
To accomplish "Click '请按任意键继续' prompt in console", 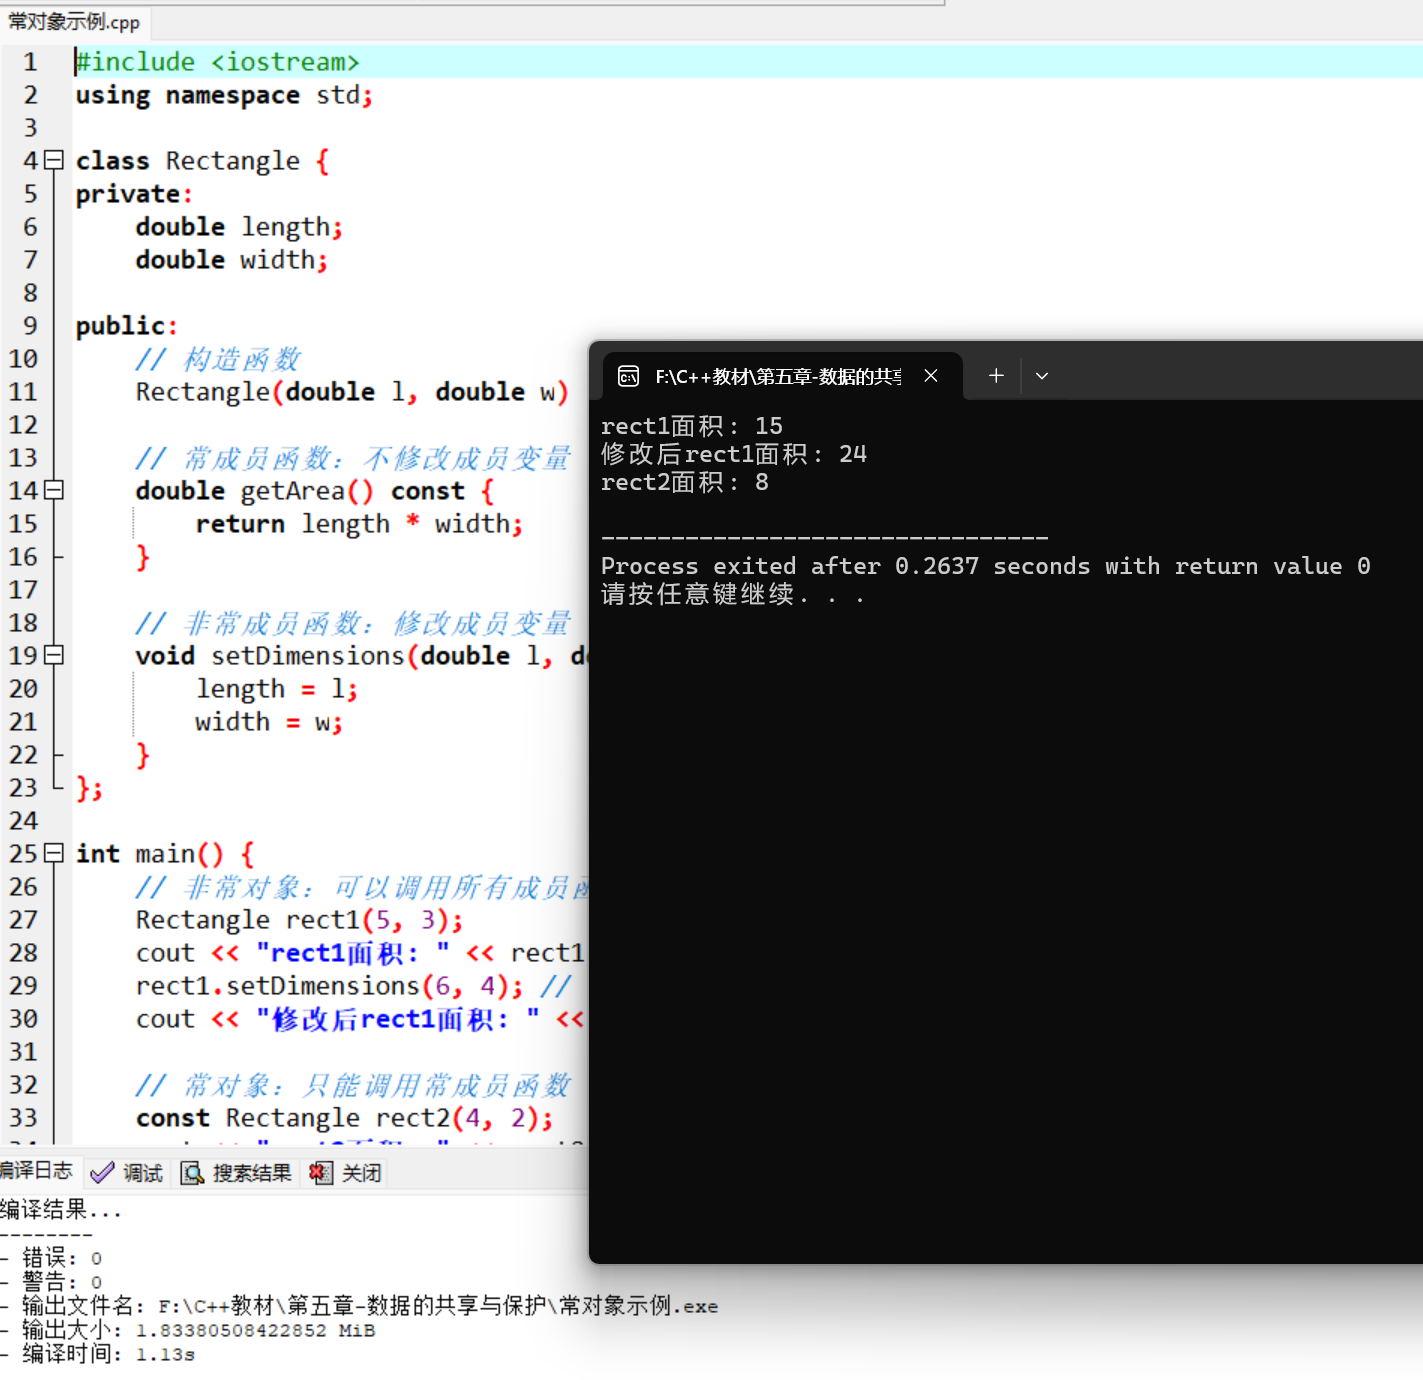I will [x=698, y=594].
